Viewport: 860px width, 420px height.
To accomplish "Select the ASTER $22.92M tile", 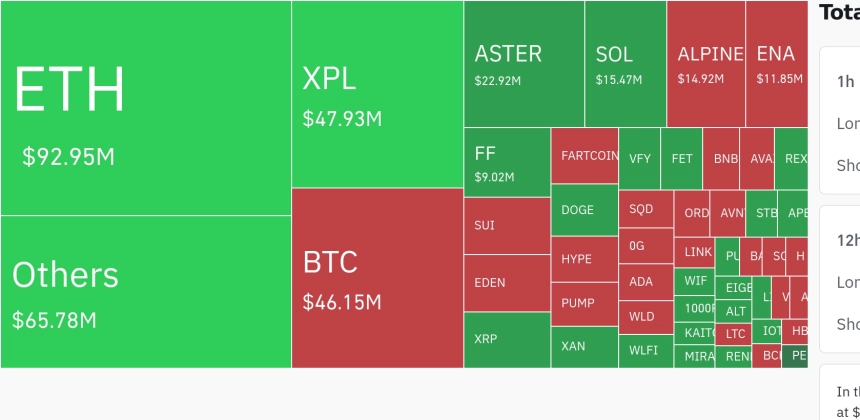I will click(524, 64).
